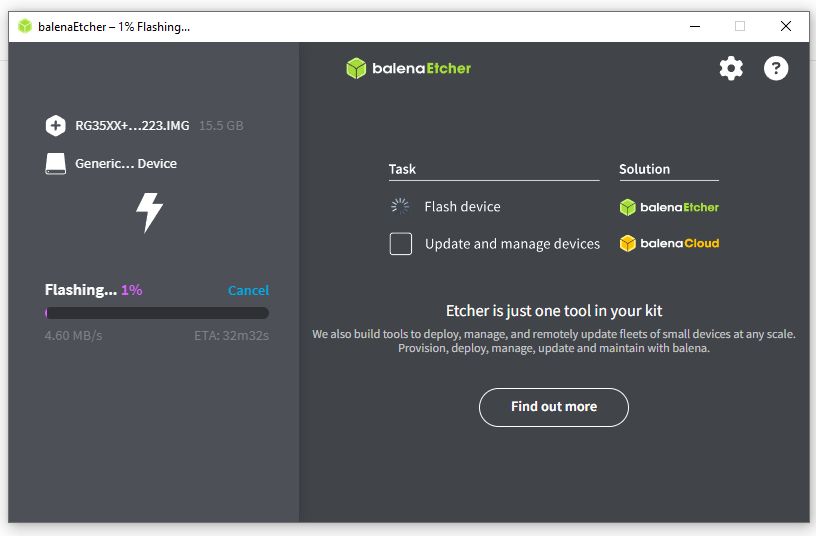Click the Etcher is just one tool heading
The width and height of the screenshot is (816, 536).
[554, 311]
